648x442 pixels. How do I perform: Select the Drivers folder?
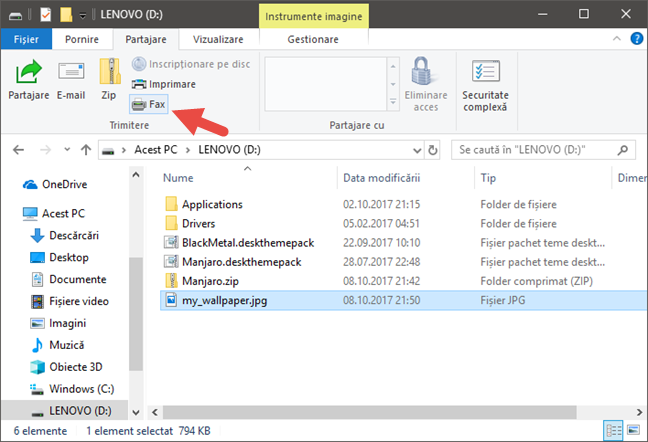[198, 223]
